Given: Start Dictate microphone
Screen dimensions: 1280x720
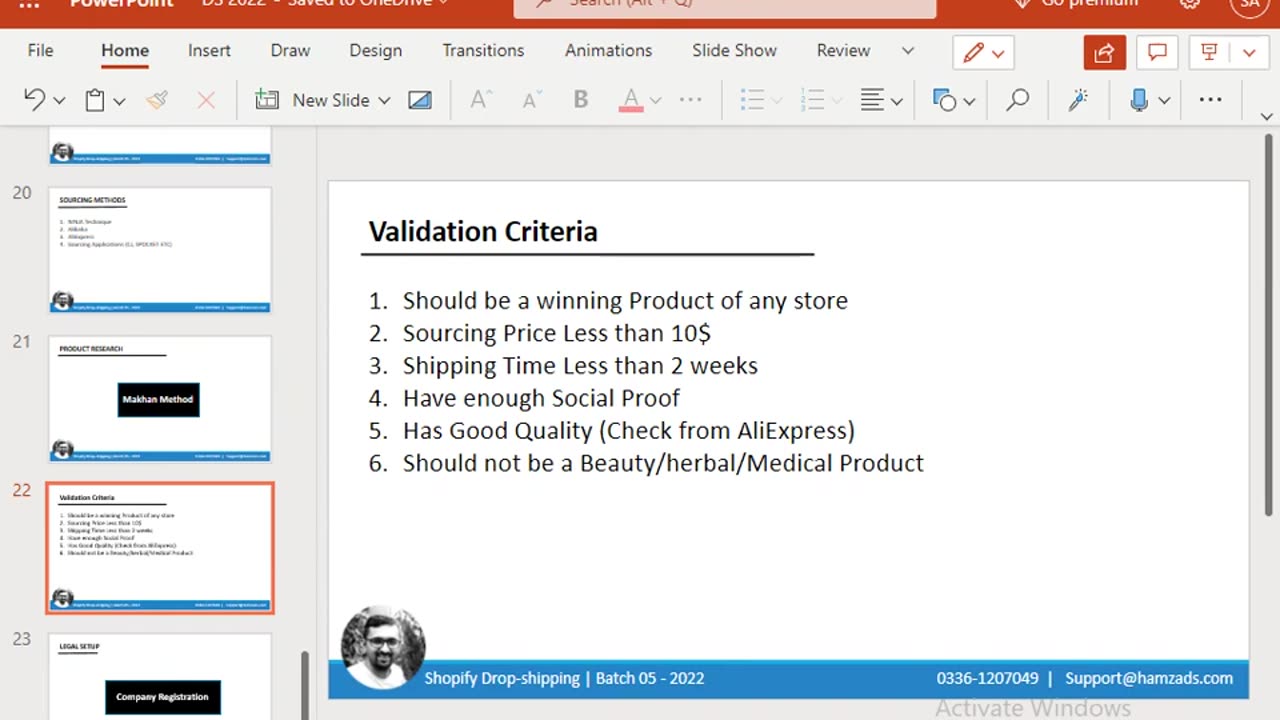Looking at the screenshot, I should click(1138, 100).
